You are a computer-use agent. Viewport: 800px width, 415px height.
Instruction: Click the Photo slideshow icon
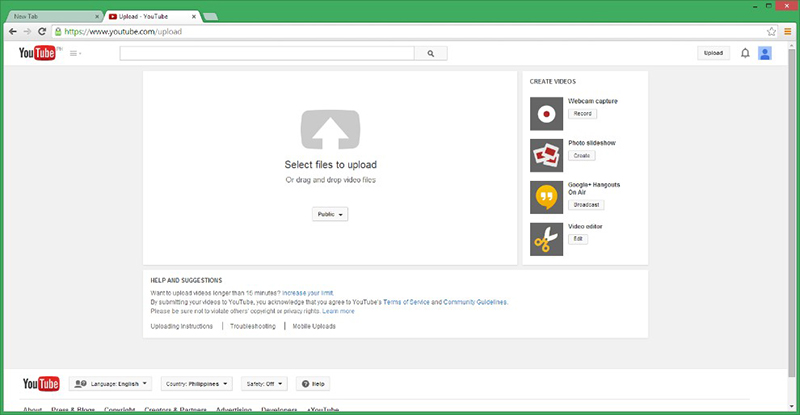547,155
